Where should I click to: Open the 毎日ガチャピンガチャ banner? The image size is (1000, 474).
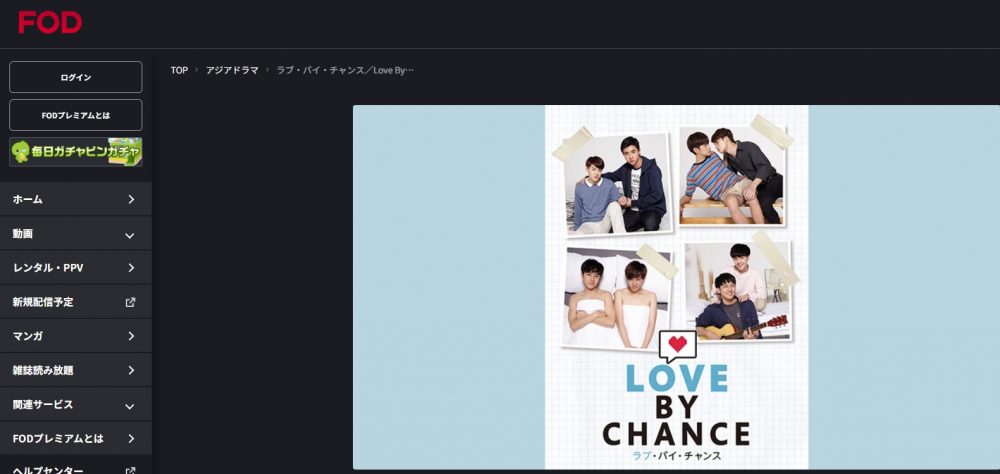(x=76, y=152)
